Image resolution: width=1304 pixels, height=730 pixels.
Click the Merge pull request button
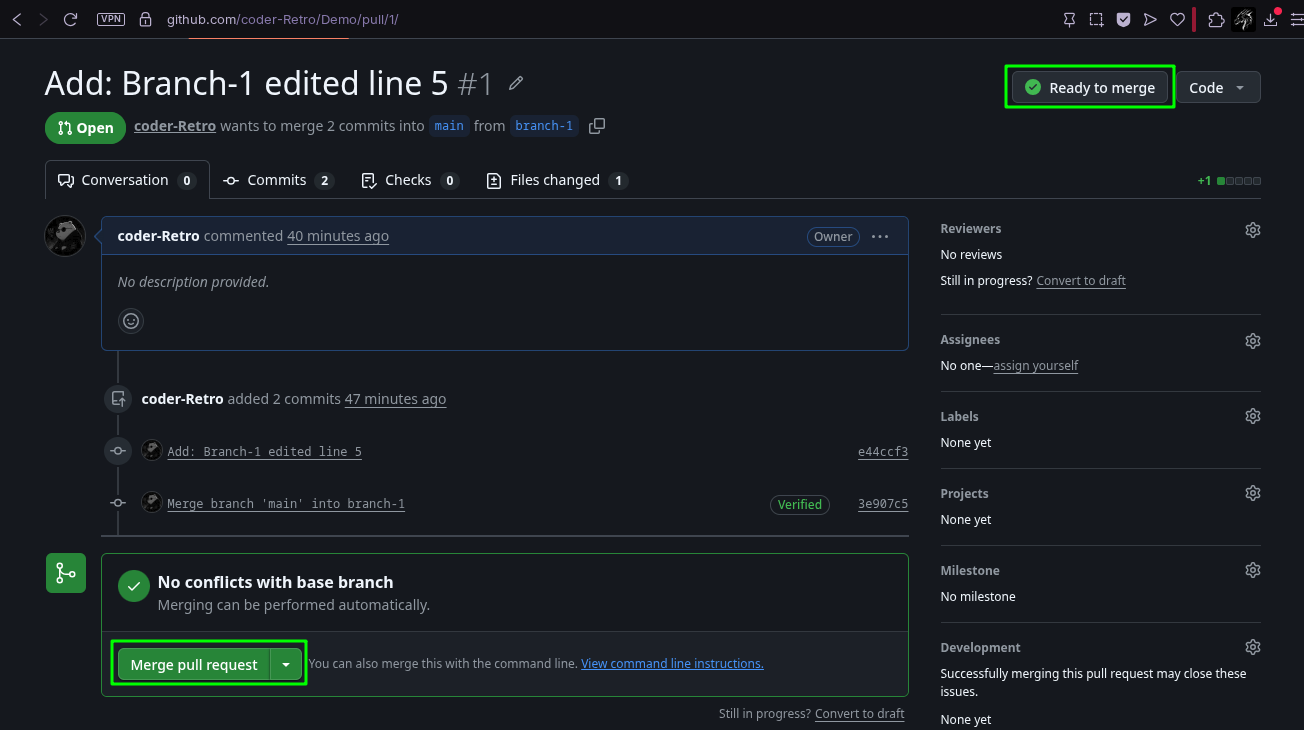click(194, 665)
